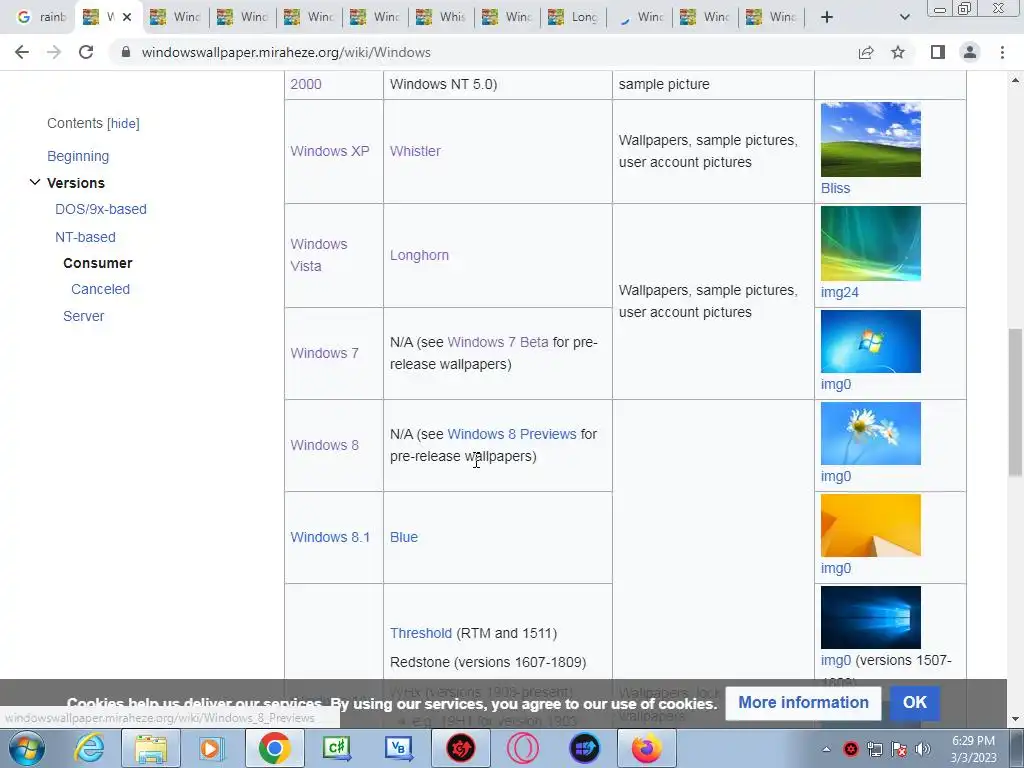
Task: Jump to Consumer section
Action: pyautogui.click(x=97, y=263)
